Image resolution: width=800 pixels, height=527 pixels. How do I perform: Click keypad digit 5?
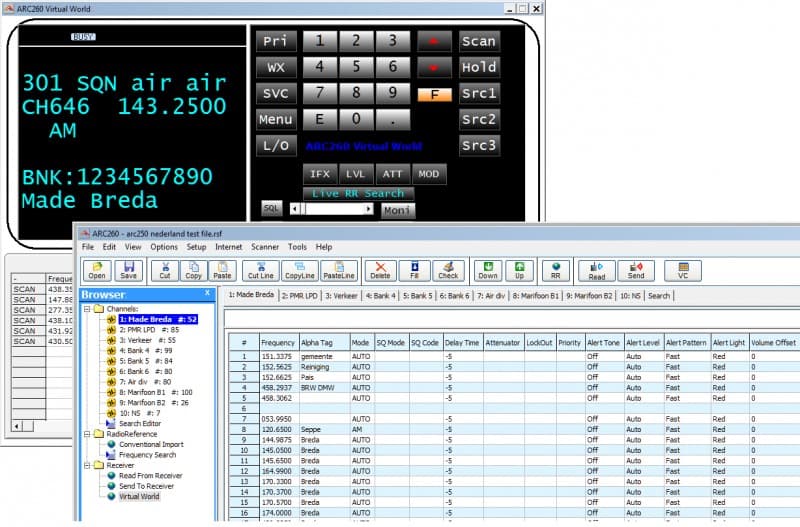(x=356, y=67)
